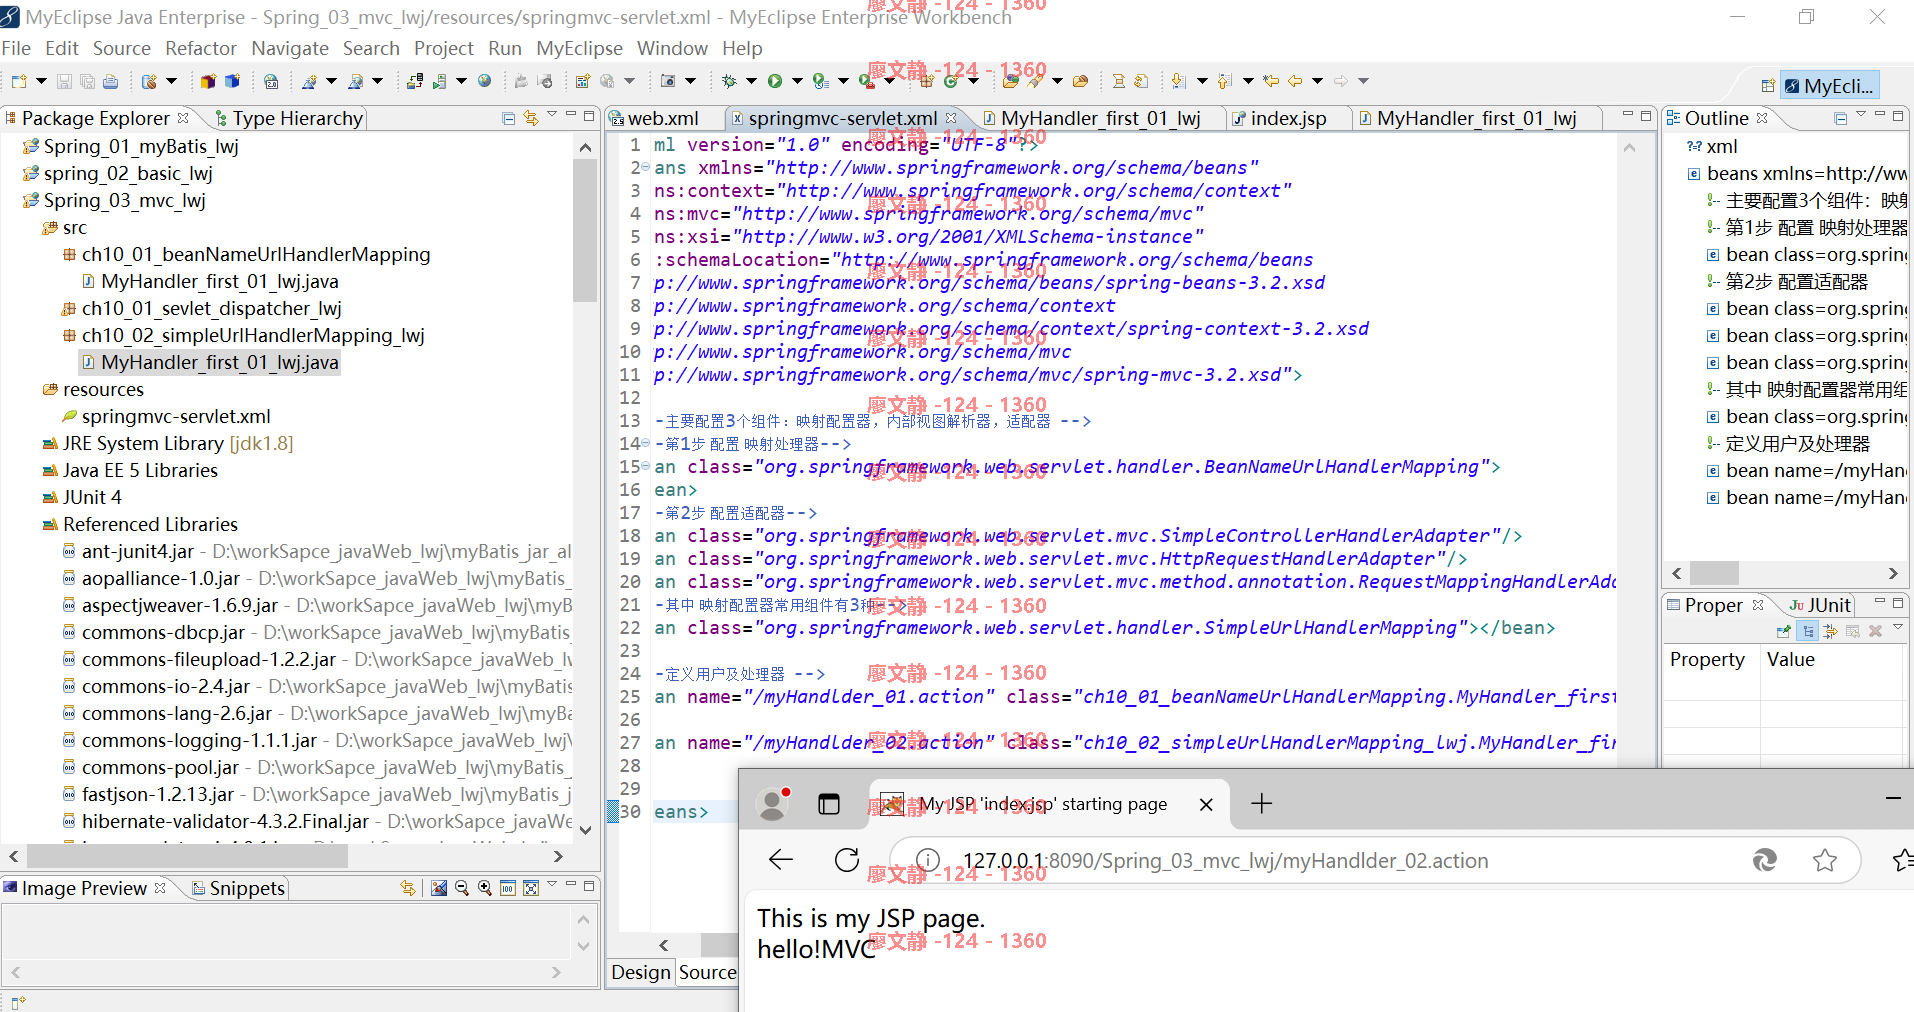1914x1012 pixels.
Task: Open the Outline view menu triangle
Action: (1861, 116)
